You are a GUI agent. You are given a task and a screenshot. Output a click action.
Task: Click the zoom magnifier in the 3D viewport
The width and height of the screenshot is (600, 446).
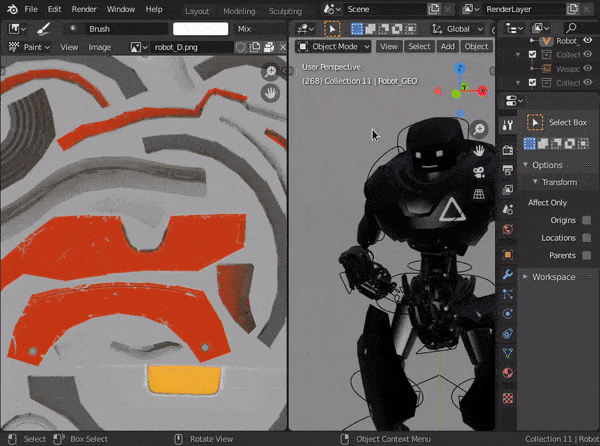click(479, 129)
